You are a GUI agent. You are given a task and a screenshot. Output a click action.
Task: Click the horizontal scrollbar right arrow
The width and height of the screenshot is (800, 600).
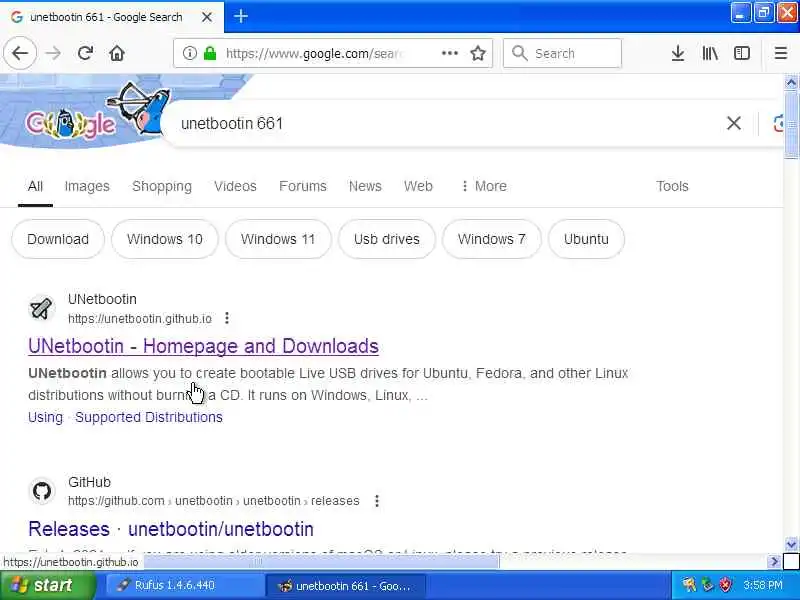[x=775, y=562]
